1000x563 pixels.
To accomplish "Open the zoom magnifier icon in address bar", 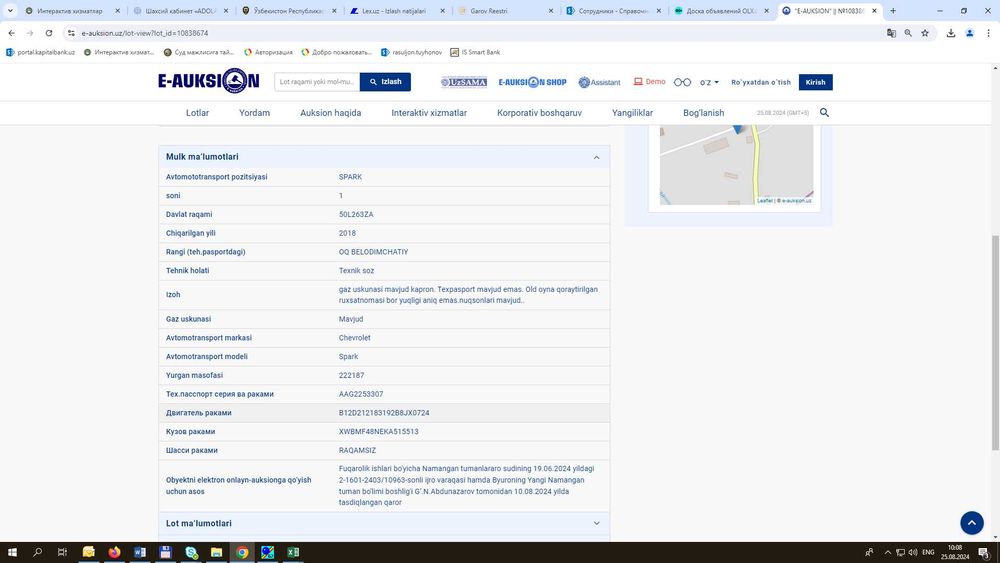I will tap(908, 33).
